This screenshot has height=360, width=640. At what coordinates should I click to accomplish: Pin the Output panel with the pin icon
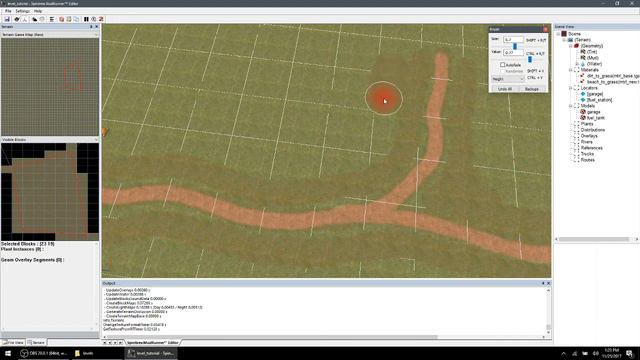point(543,283)
